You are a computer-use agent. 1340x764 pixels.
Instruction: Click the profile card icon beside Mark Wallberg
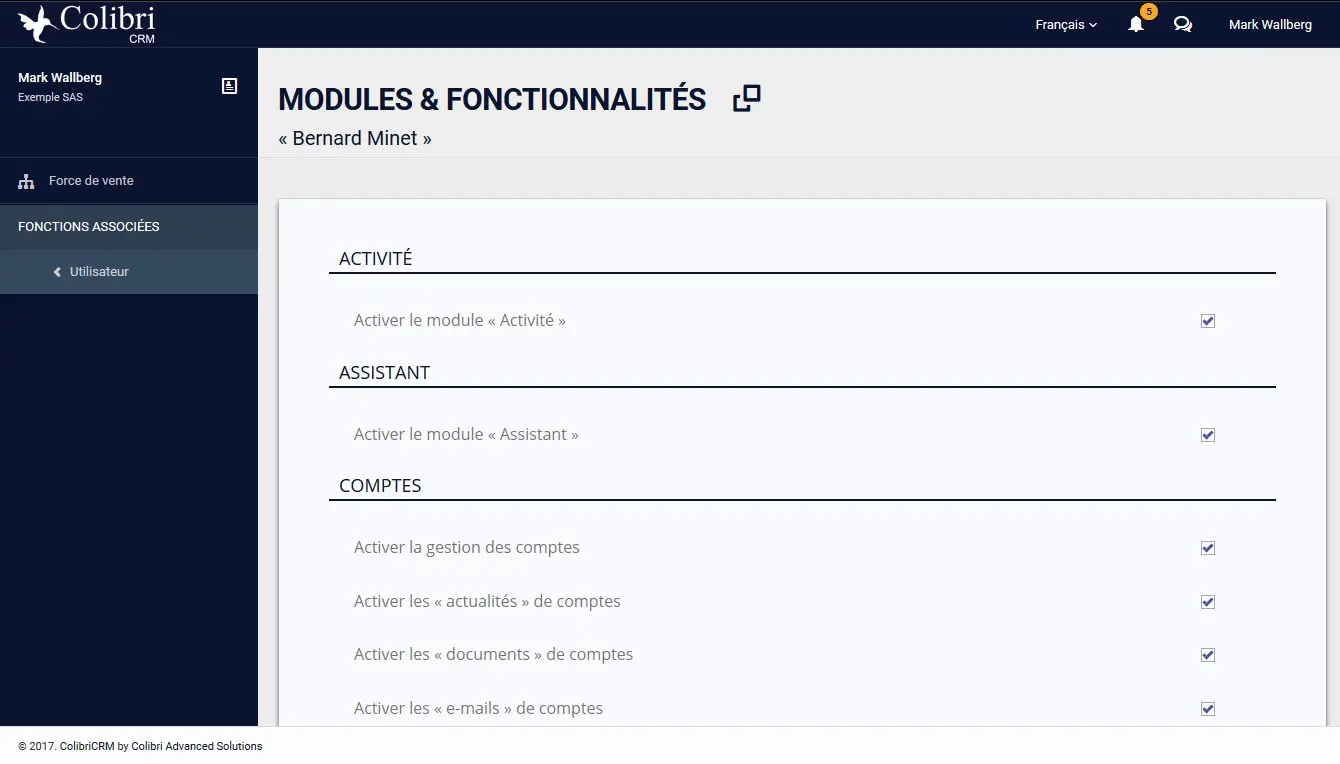pyautogui.click(x=230, y=86)
